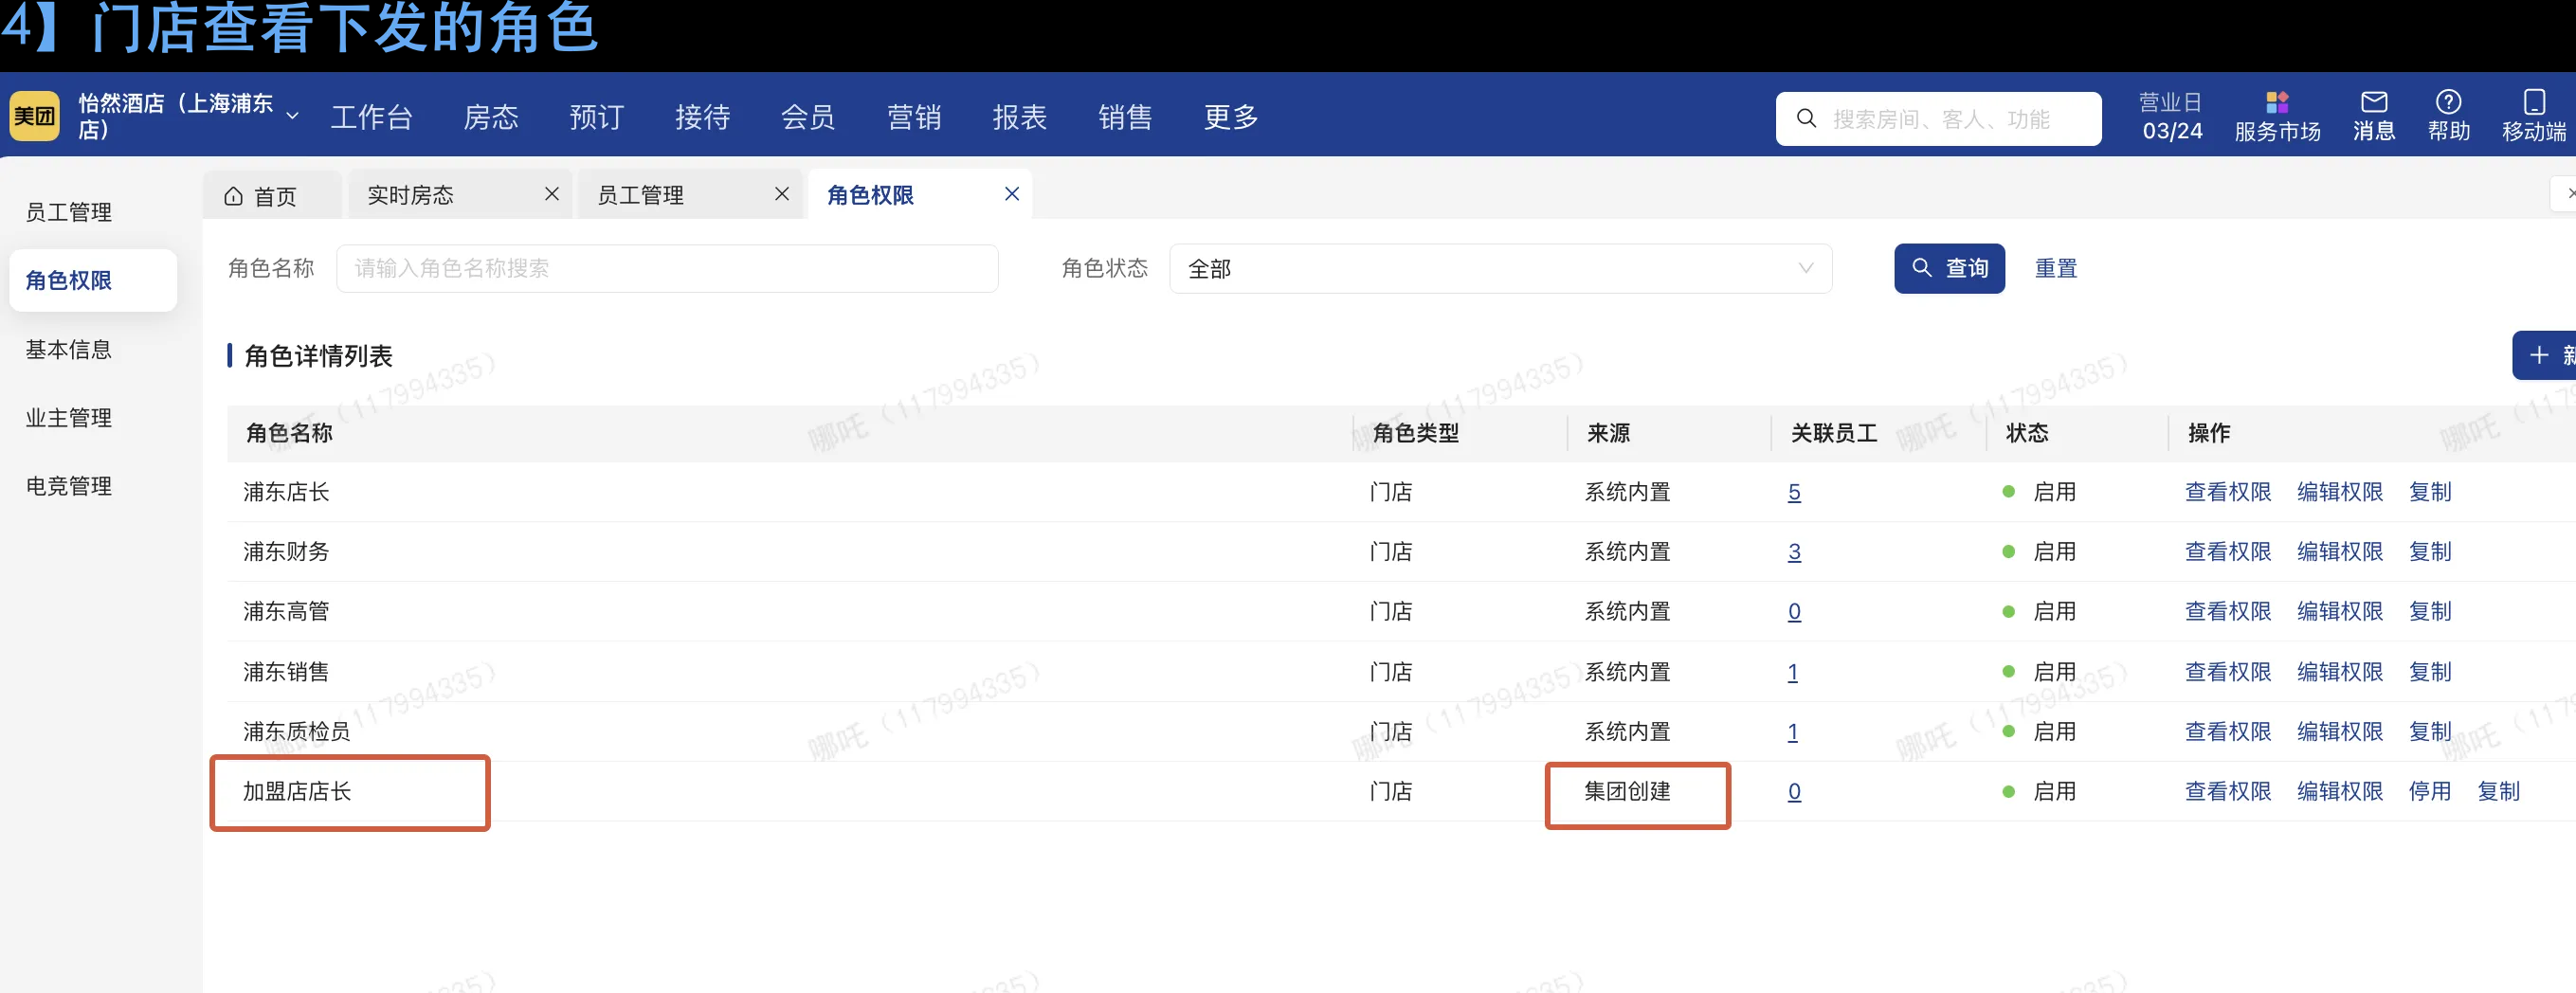Click the 查询 button

(1949, 268)
